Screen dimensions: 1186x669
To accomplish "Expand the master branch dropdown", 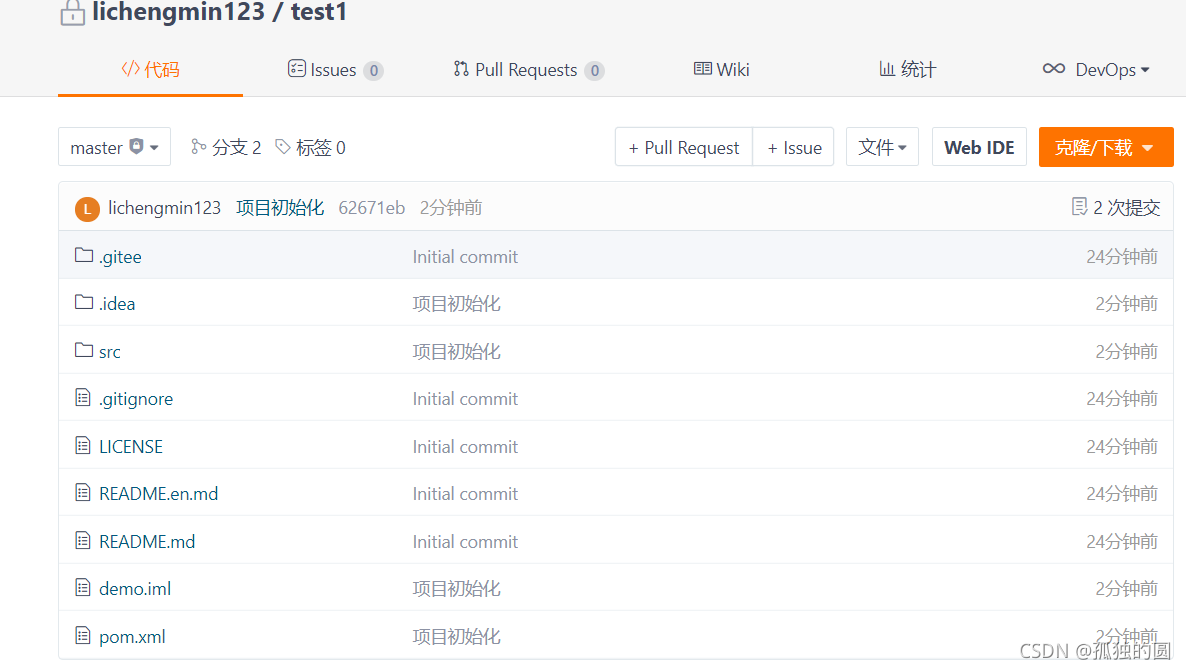I will [x=114, y=147].
